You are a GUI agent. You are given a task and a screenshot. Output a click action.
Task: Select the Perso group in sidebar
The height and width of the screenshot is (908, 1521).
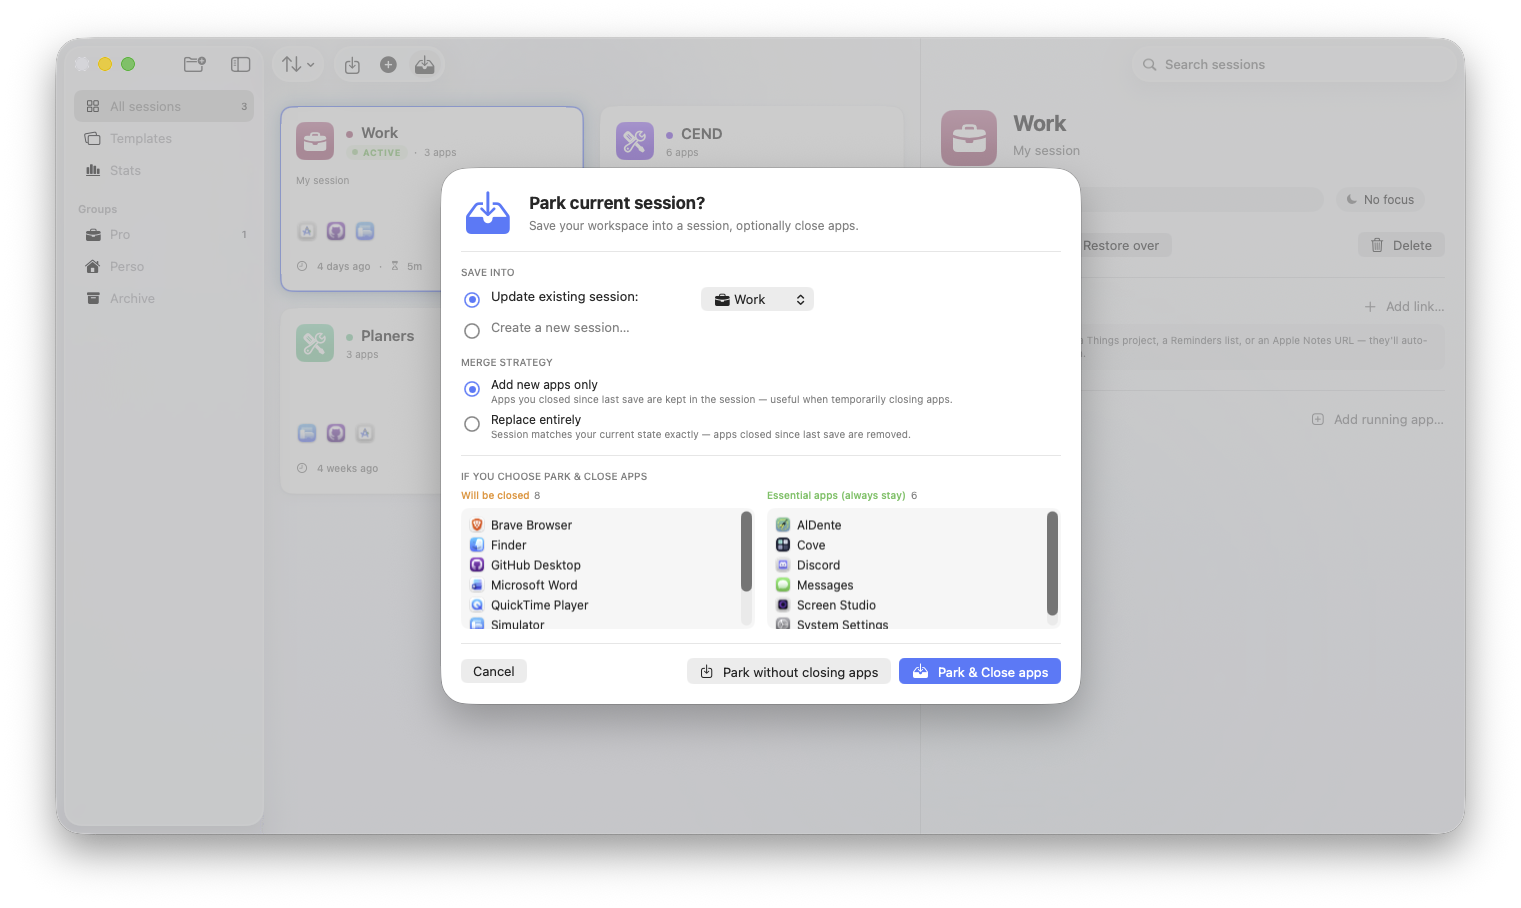164,266
